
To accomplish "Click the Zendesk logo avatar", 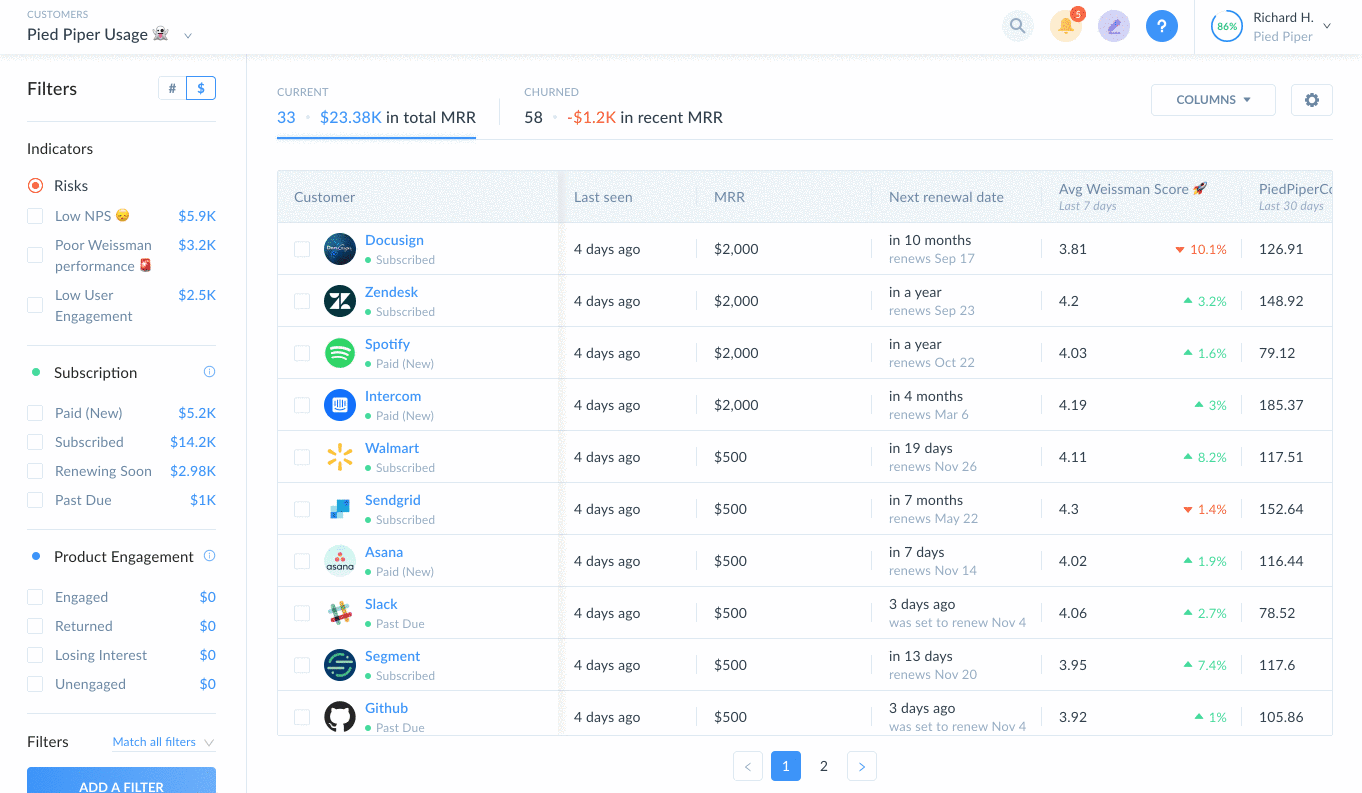I will coord(340,301).
